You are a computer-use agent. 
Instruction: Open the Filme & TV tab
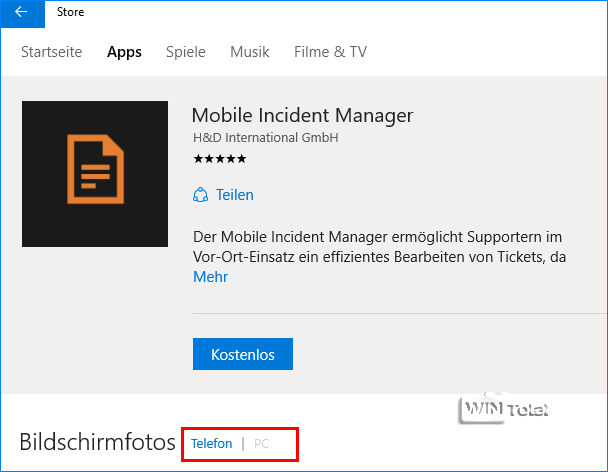click(x=330, y=52)
